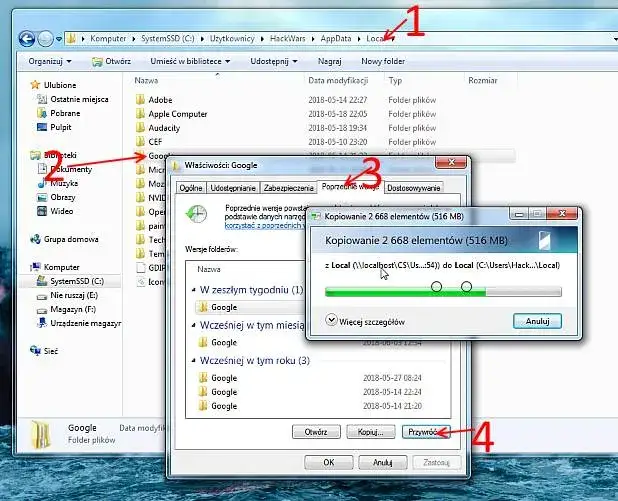Viewport: 618px width, 501px height.
Task: Click the Back navigation arrow in Explorer
Action: (x=29, y=39)
